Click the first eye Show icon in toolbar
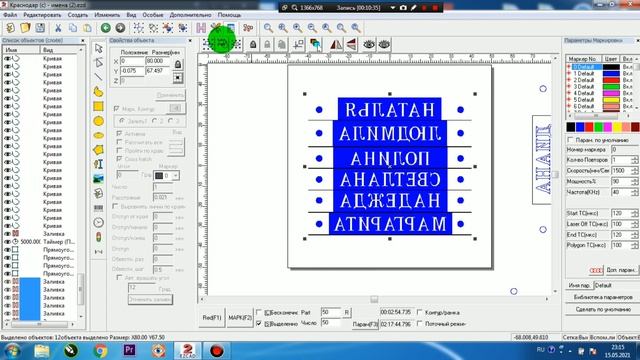The height and width of the screenshot is (360, 640). tap(369, 44)
